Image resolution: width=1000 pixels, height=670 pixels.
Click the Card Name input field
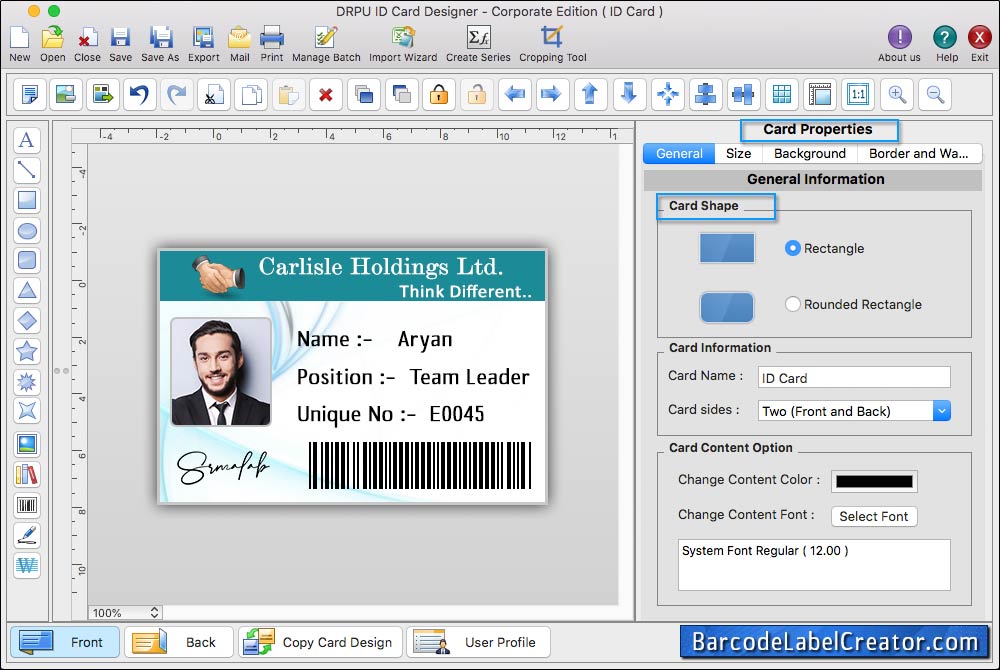coord(854,377)
